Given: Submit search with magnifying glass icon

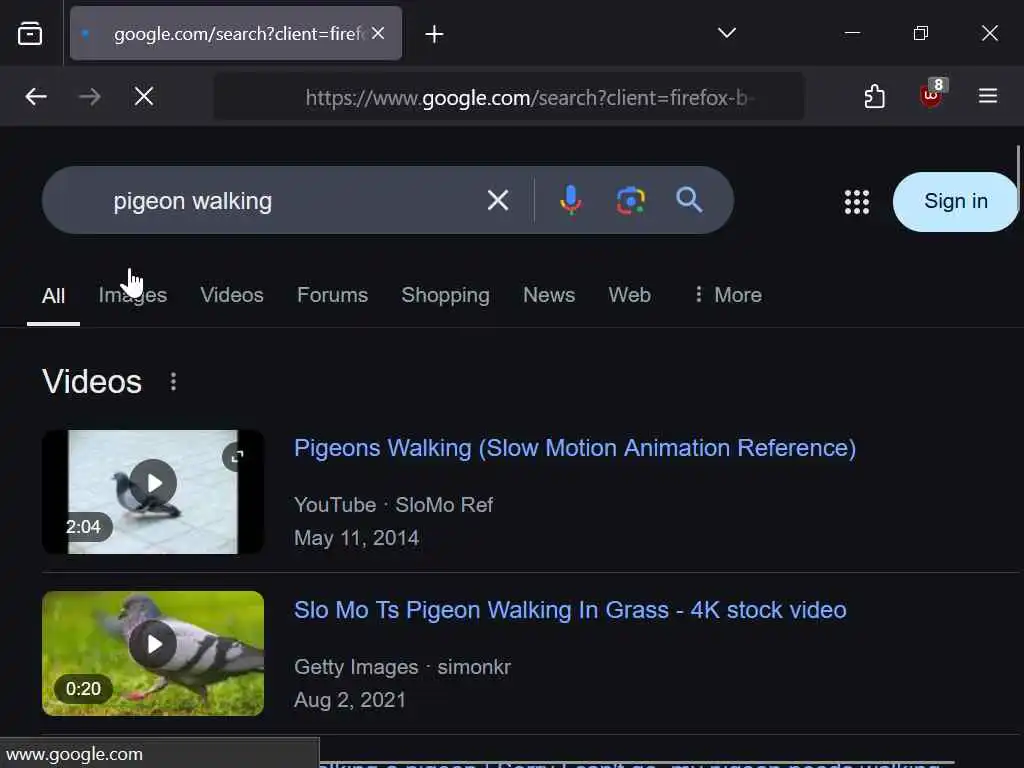Looking at the screenshot, I should (689, 199).
